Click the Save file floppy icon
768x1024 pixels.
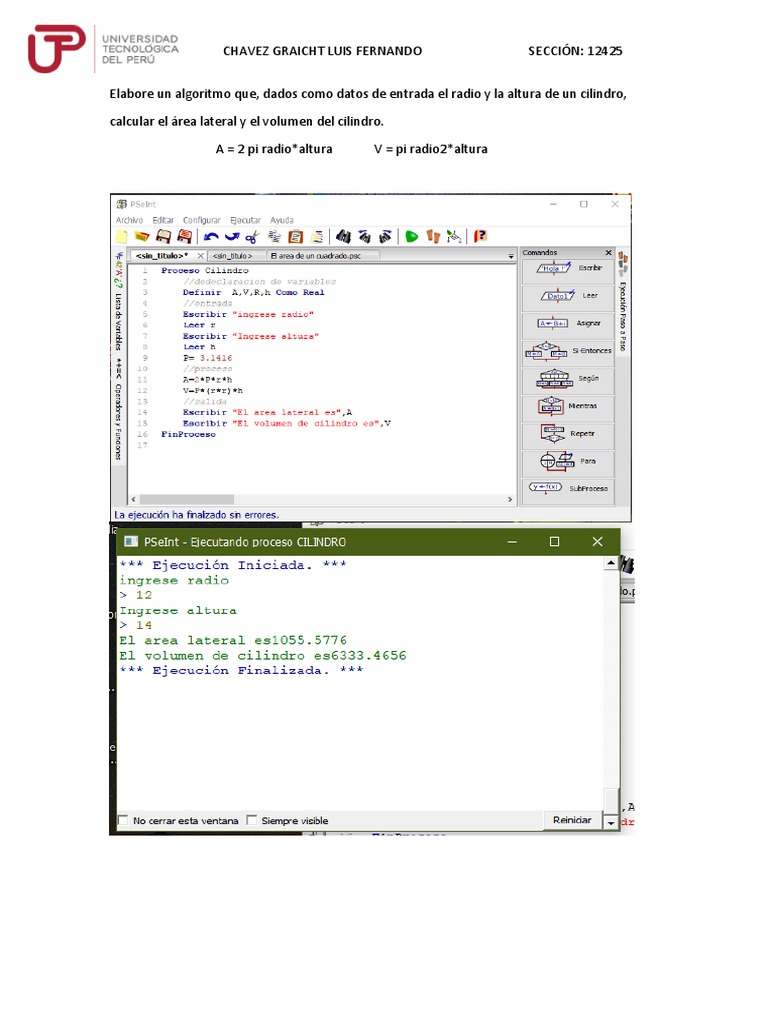(x=163, y=236)
